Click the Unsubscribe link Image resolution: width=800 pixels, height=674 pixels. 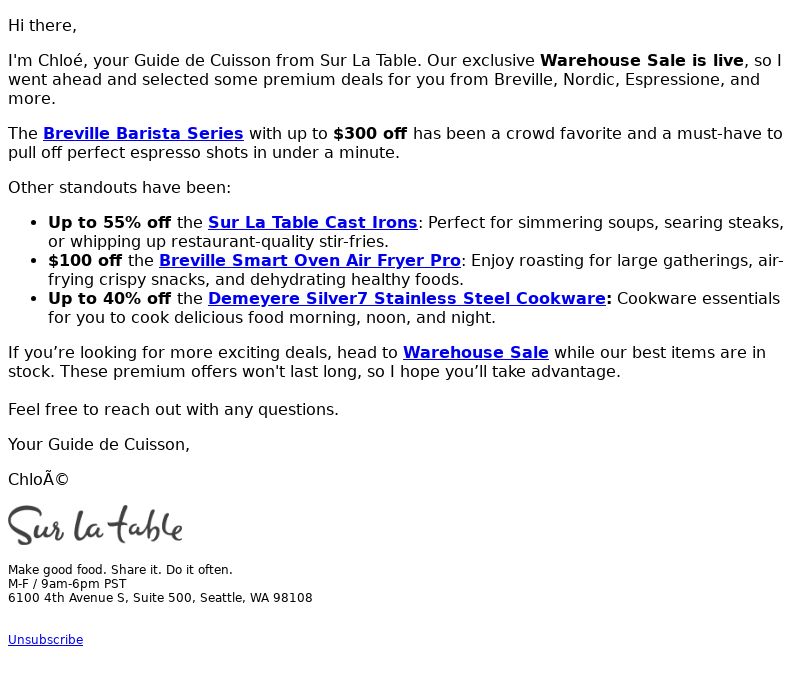click(x=45, y=640)
